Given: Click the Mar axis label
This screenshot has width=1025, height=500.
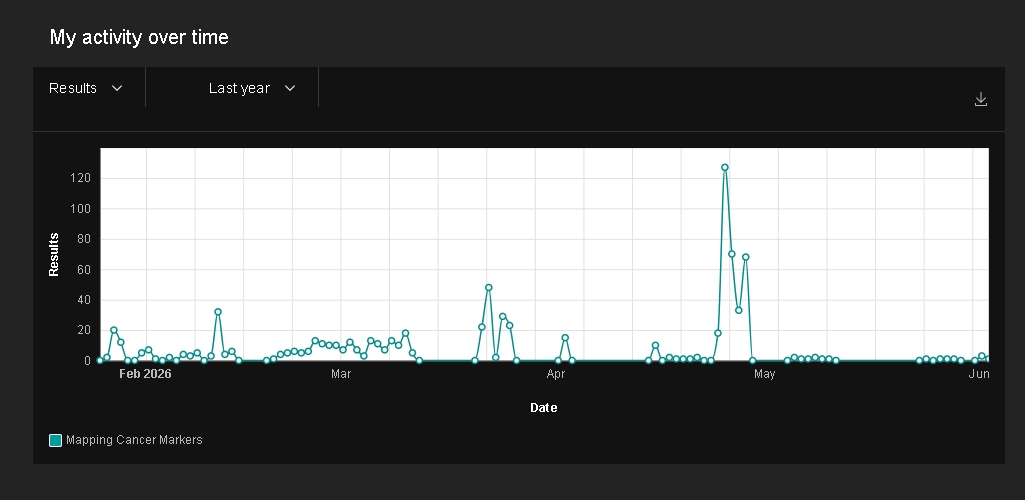Looking at the screenshot, I should [x=341, y=374].
